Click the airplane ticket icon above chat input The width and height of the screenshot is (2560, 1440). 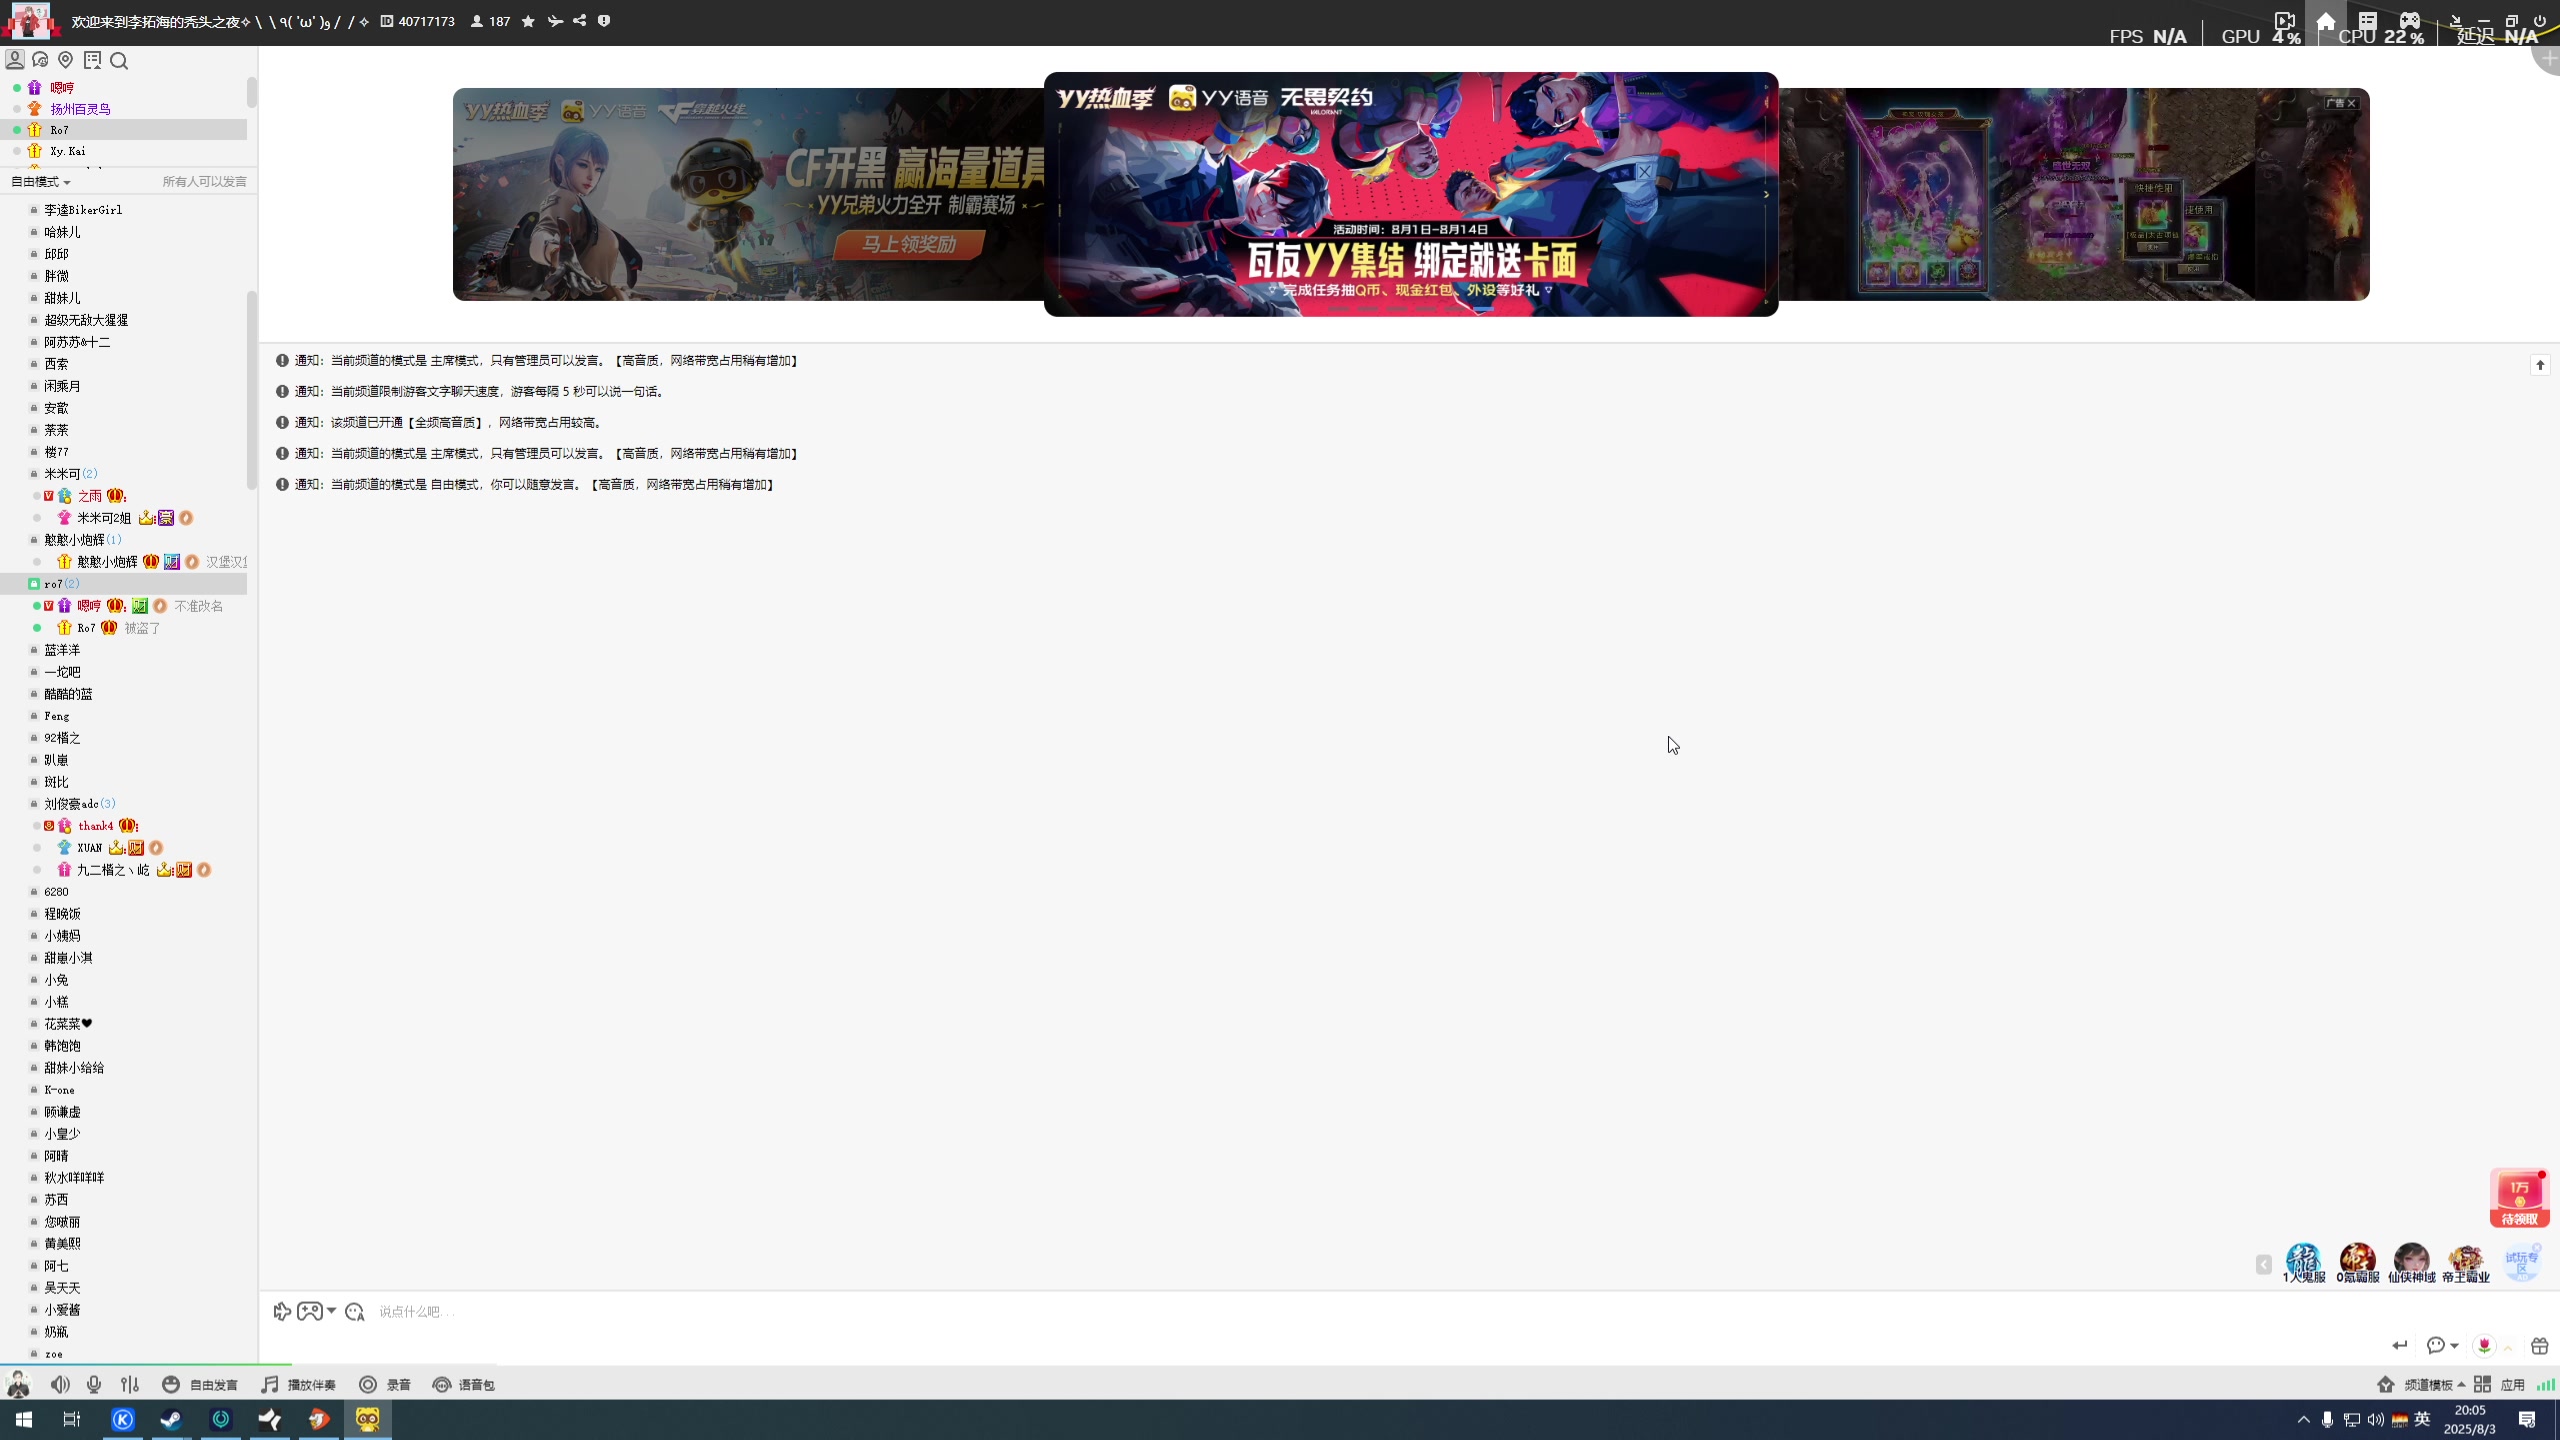pyautogui.click(x=282, y=1311)
